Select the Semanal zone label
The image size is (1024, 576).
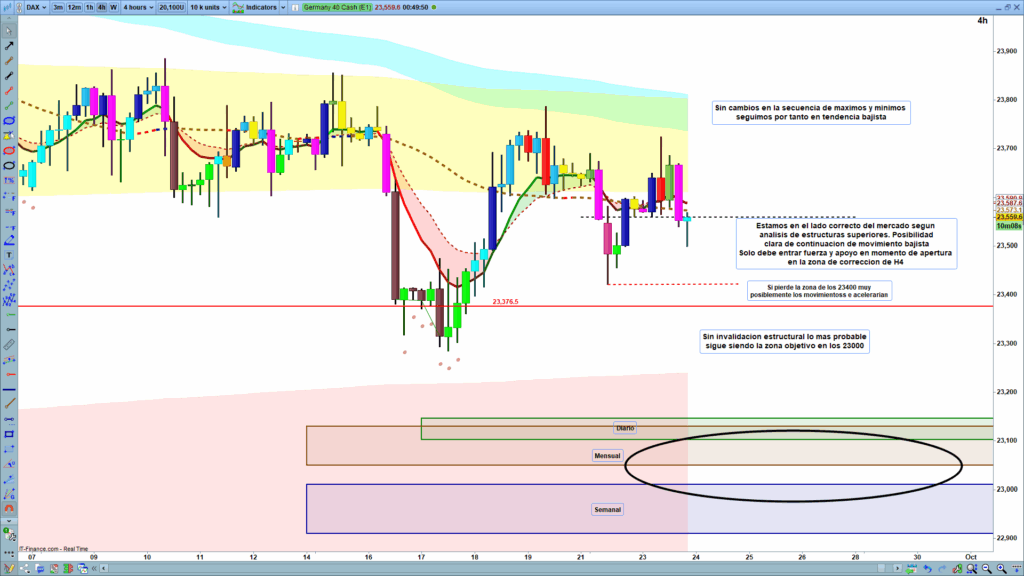click(607, 509)
